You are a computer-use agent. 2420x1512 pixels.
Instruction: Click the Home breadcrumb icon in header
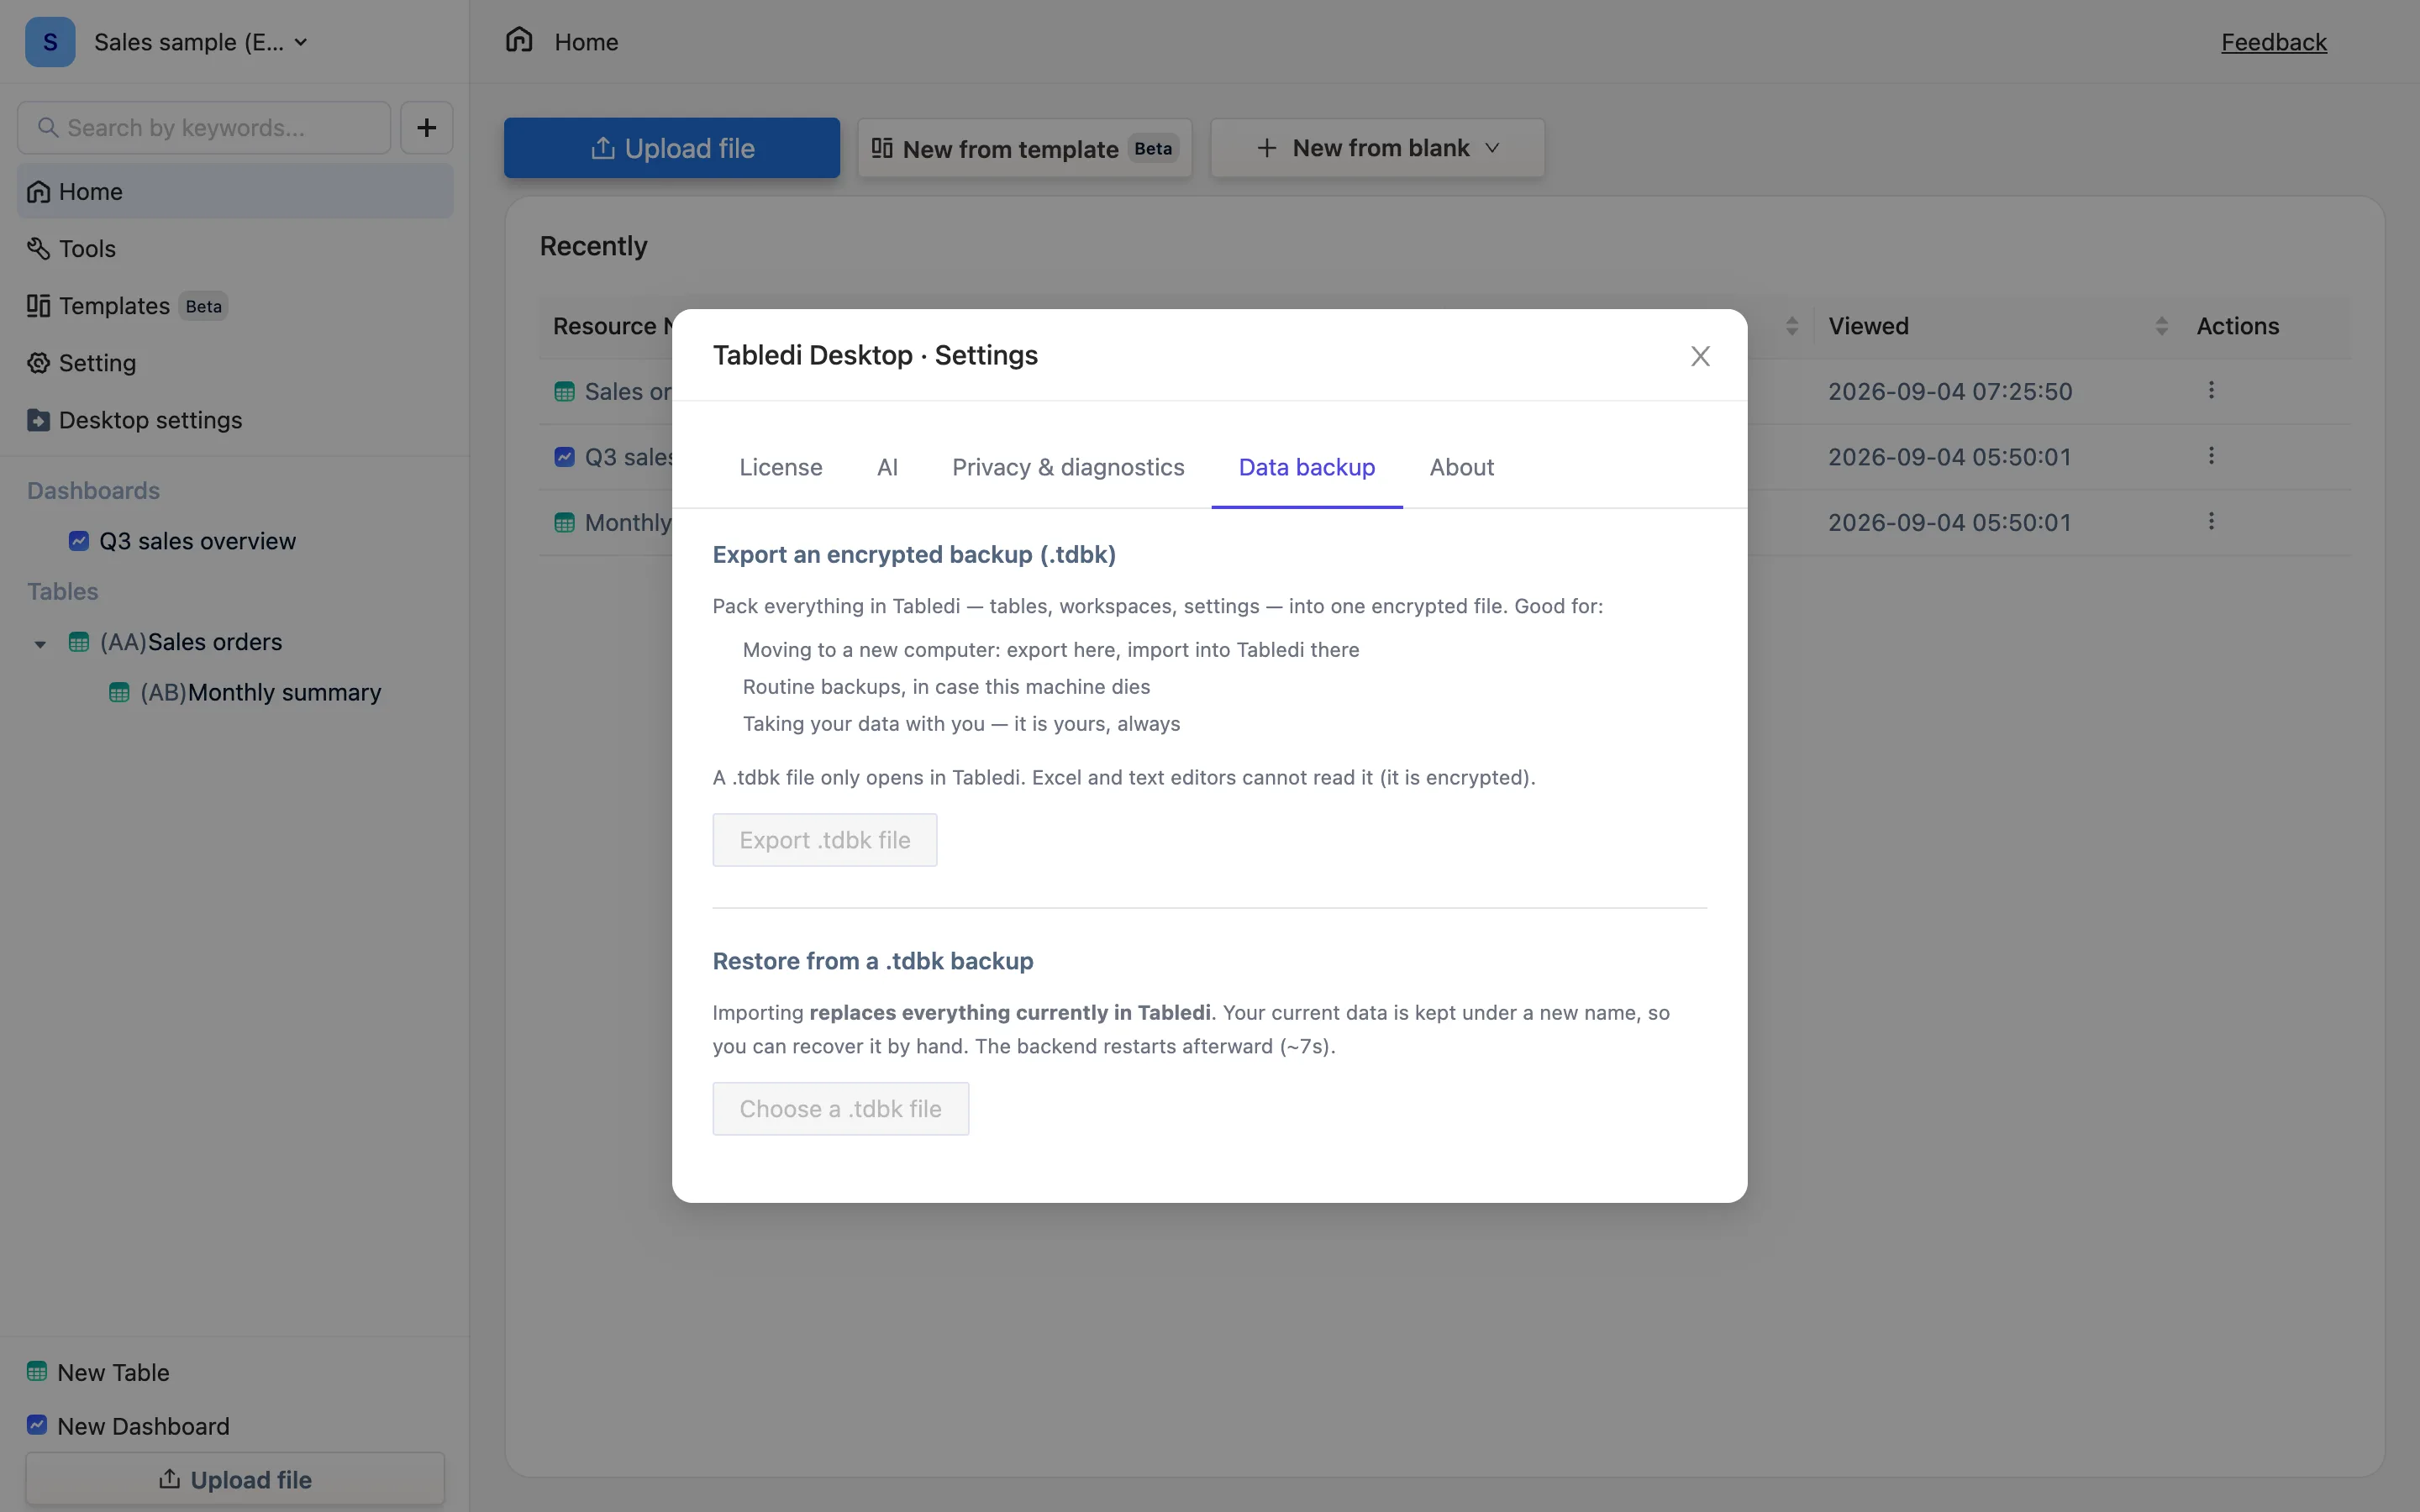pyautogui.click(x=519, y=40)
